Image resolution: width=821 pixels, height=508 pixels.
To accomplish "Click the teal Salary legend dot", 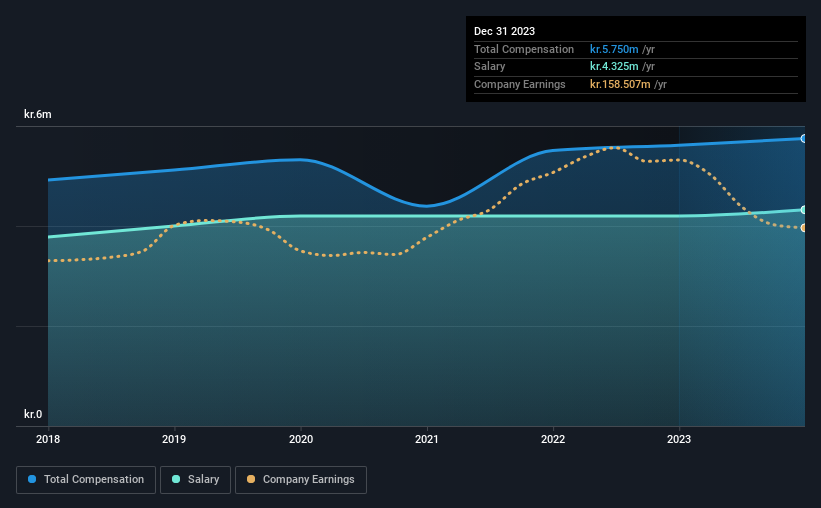I will [176, 479].
